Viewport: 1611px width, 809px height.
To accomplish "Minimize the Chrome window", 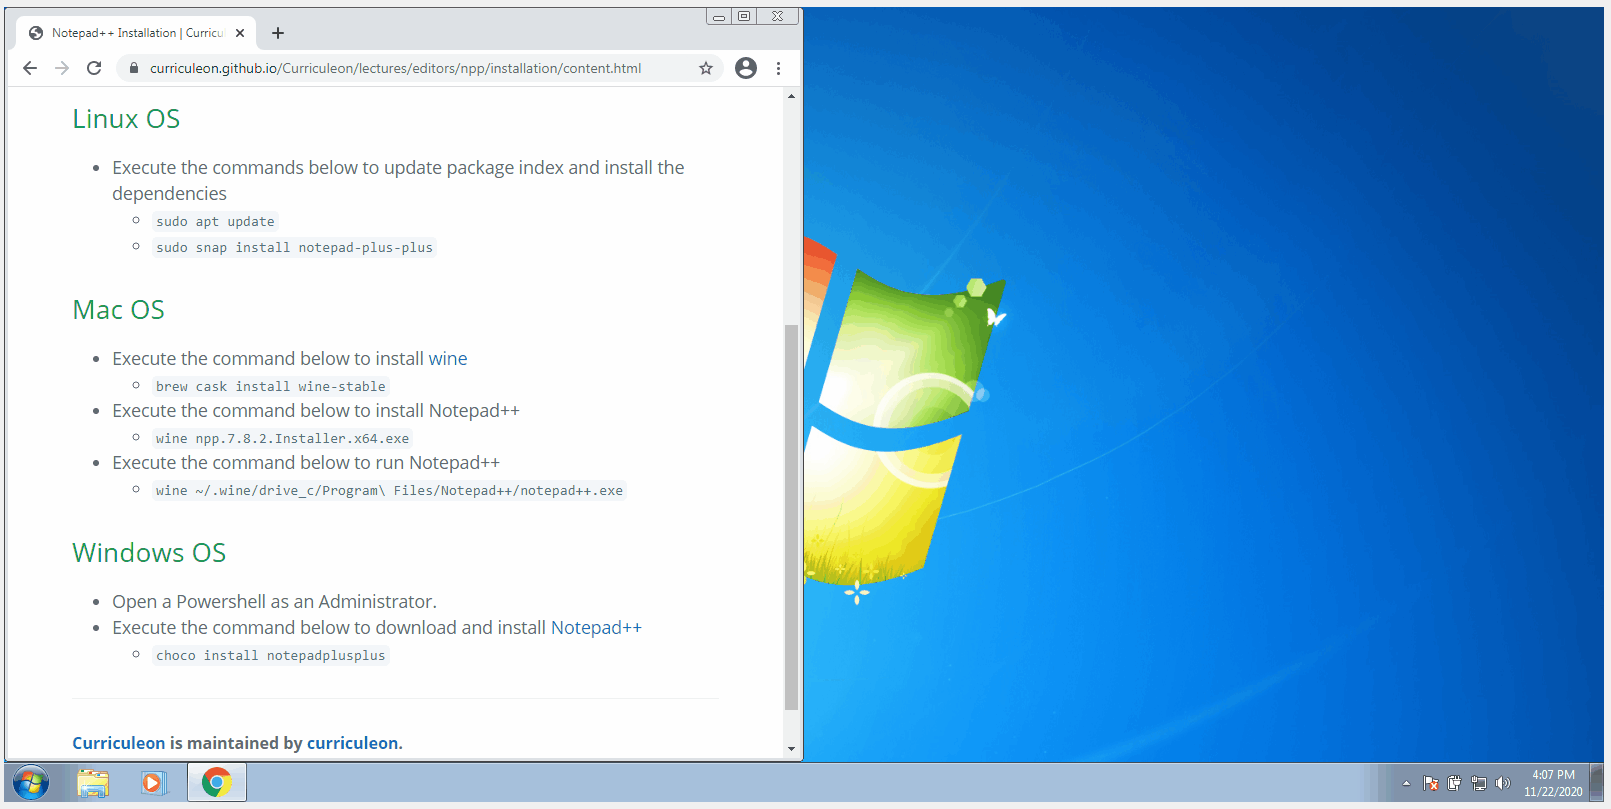I will coord(719,16).
